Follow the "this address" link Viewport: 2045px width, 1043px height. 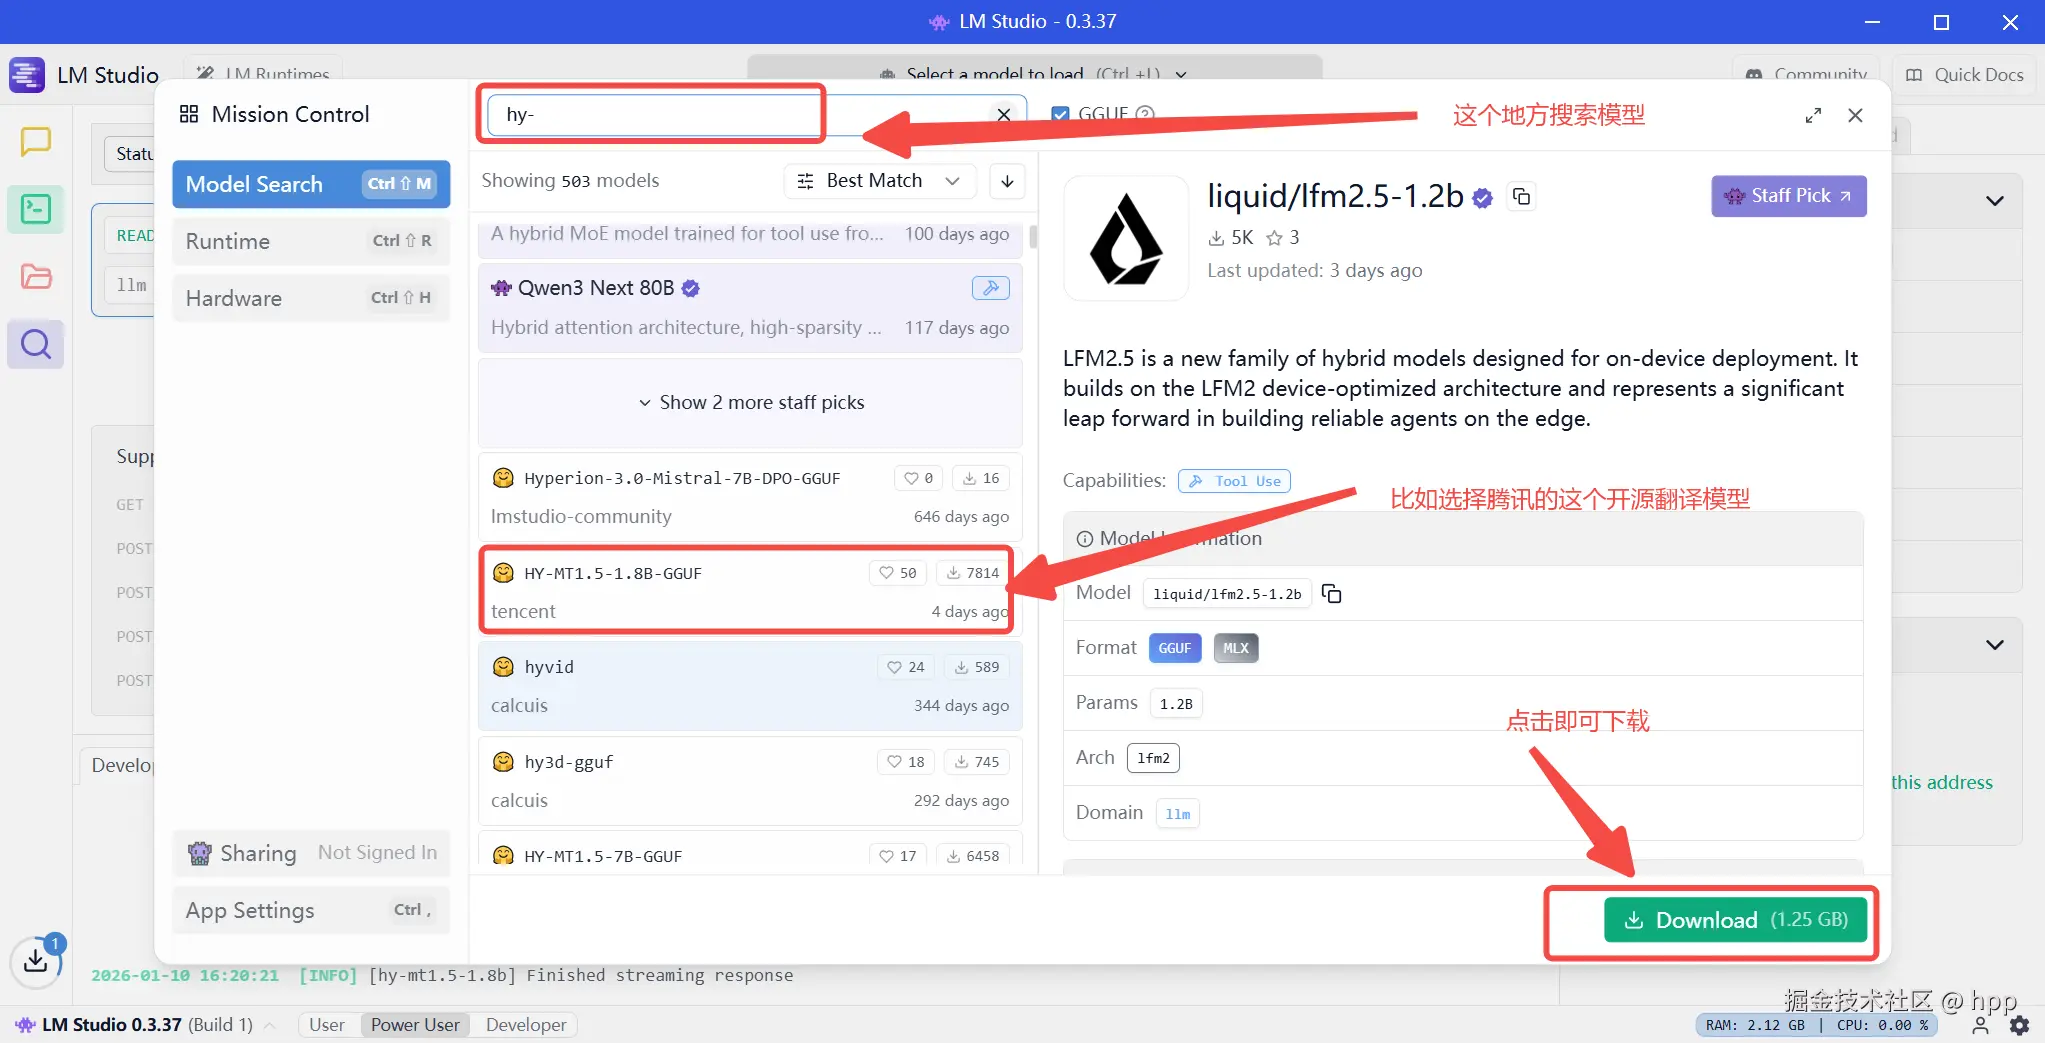click(x=1941, y=783)
